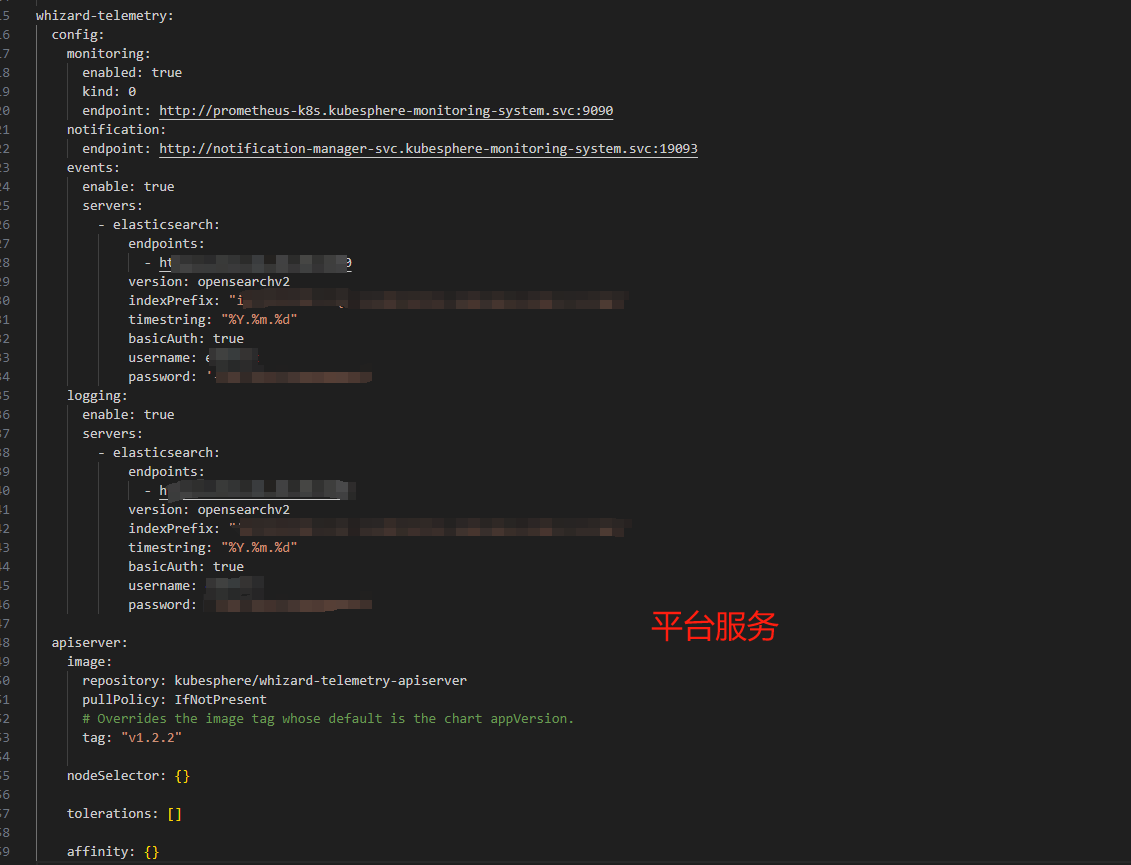Click 'version: opensearchv2' in the events section
Screen dimensions: 1131x865
[x=209, y=281]
